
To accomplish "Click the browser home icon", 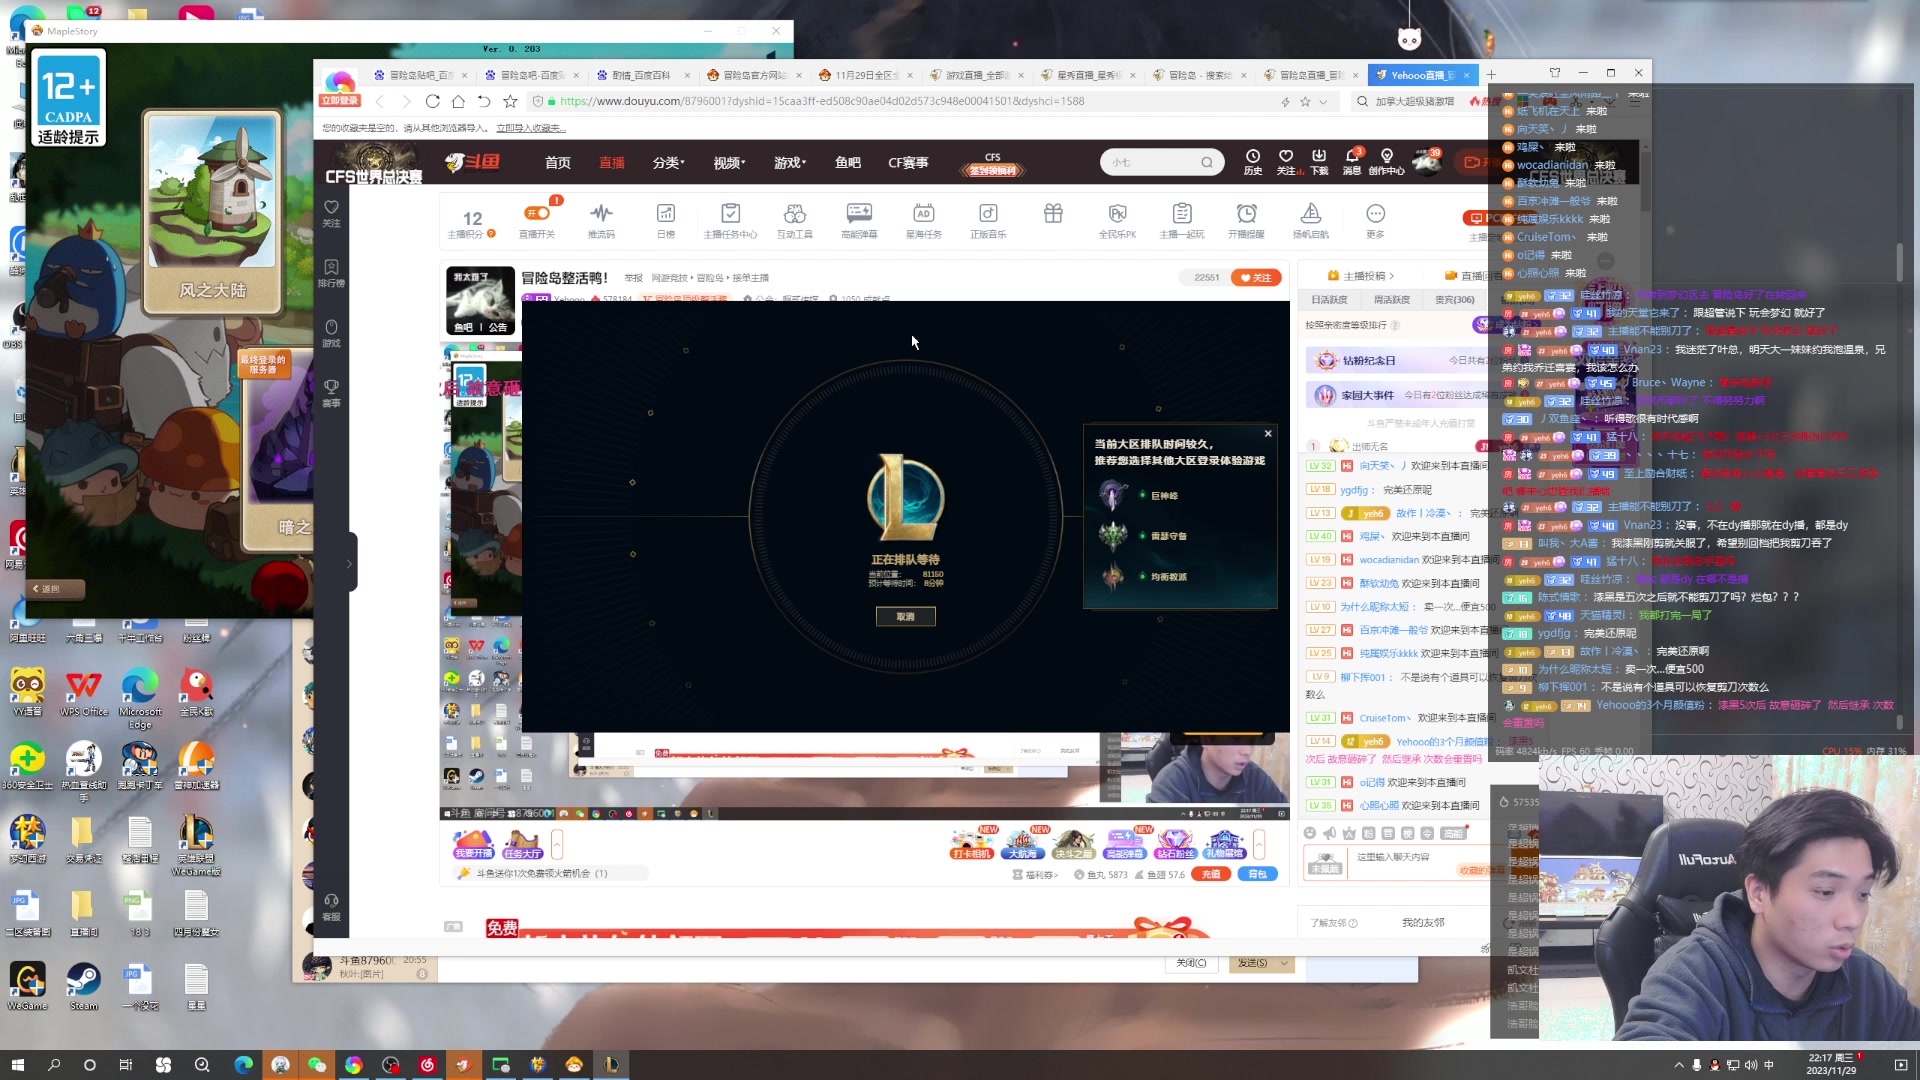I will click(458, 101).
